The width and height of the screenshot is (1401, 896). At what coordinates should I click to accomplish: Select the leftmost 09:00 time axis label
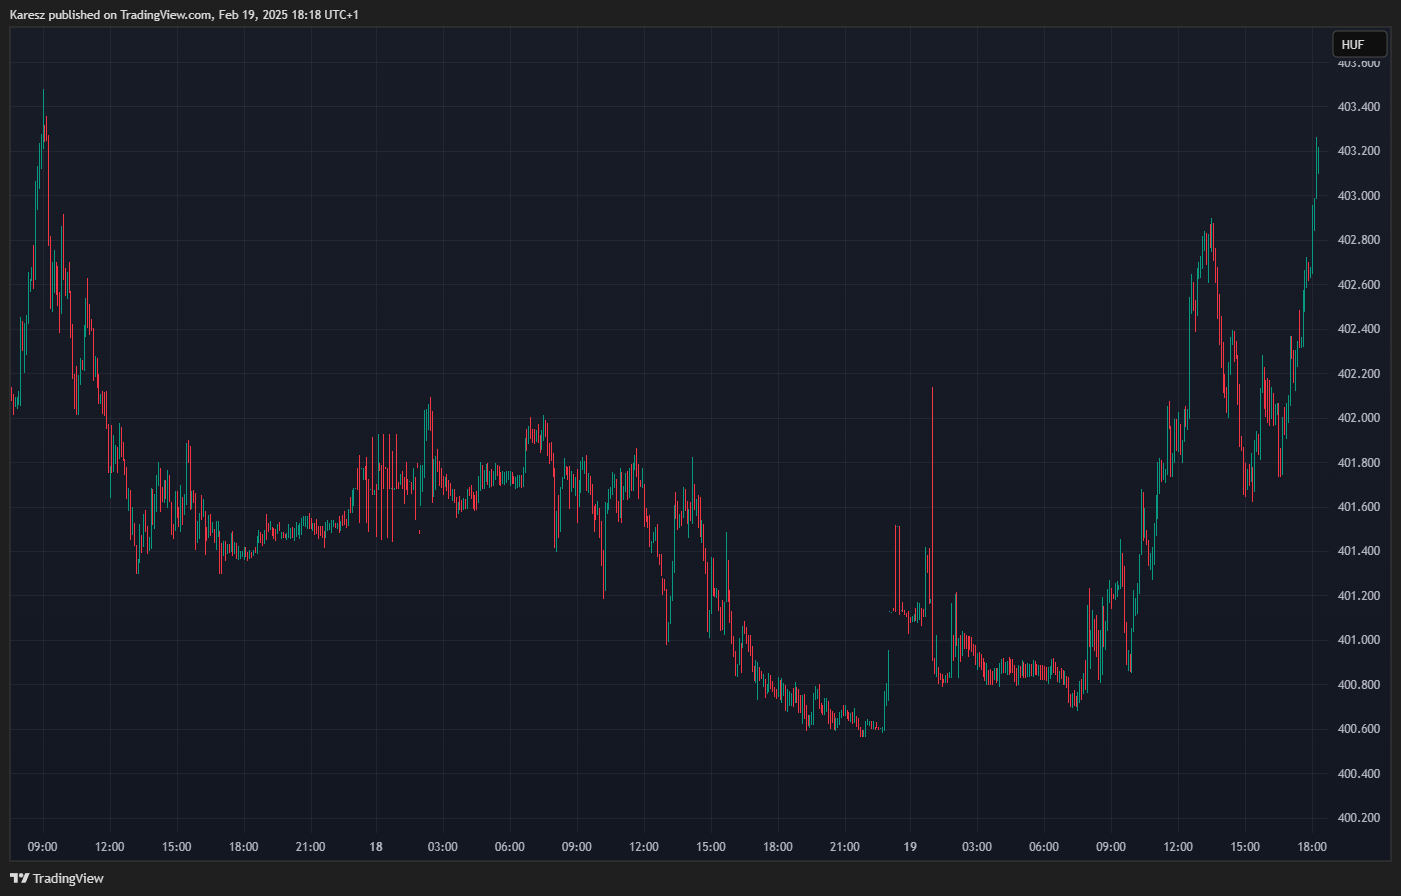coord(43,847)
